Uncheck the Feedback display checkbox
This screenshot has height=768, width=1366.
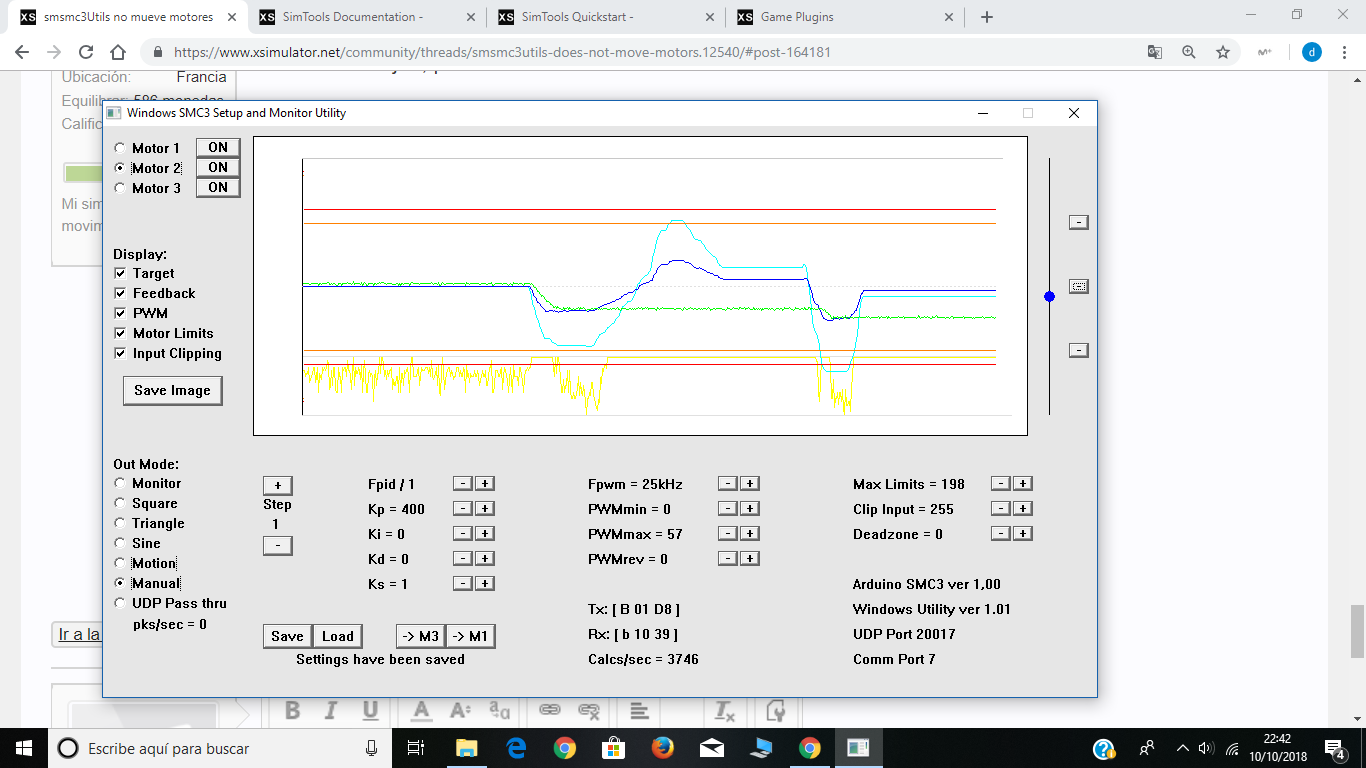tap(120, 293)
